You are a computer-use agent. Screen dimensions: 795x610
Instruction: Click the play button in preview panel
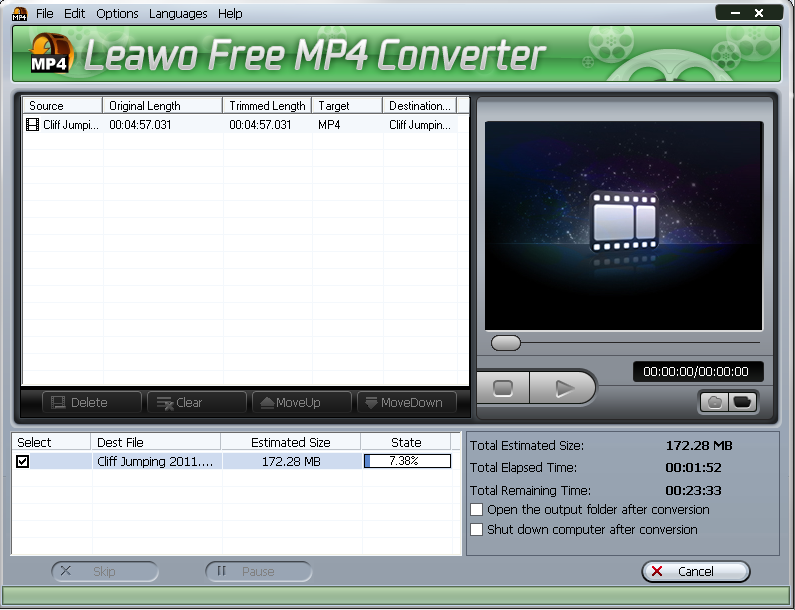tap(563, 388)
